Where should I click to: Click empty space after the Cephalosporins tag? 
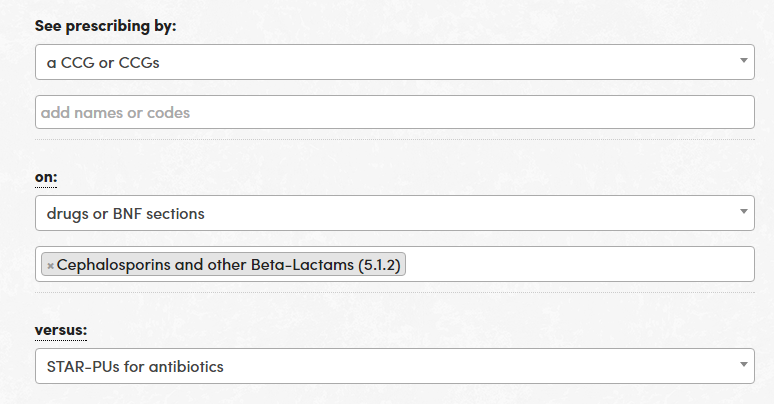coord(580,265)
